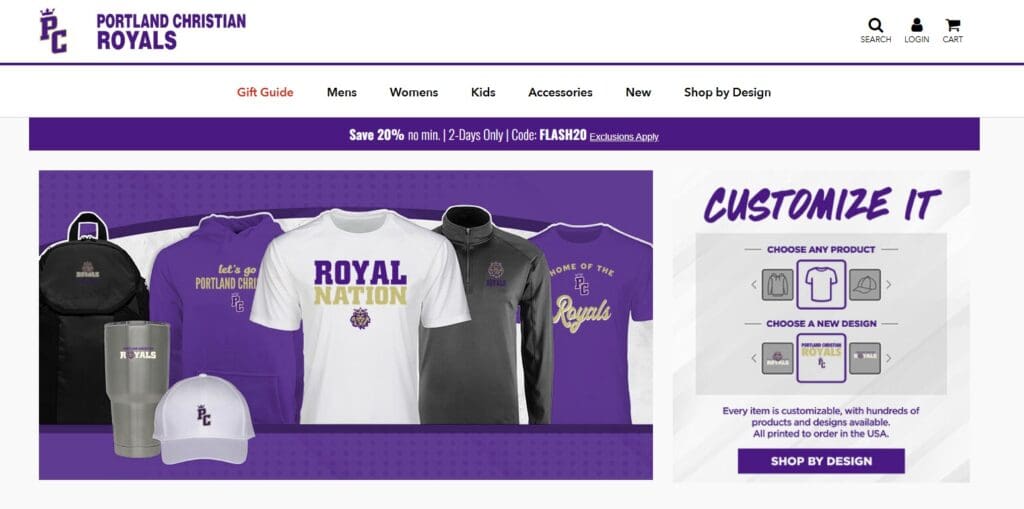Go to previous design with left chevron
Screen dimensions: 1024x509
coord(754,358)
